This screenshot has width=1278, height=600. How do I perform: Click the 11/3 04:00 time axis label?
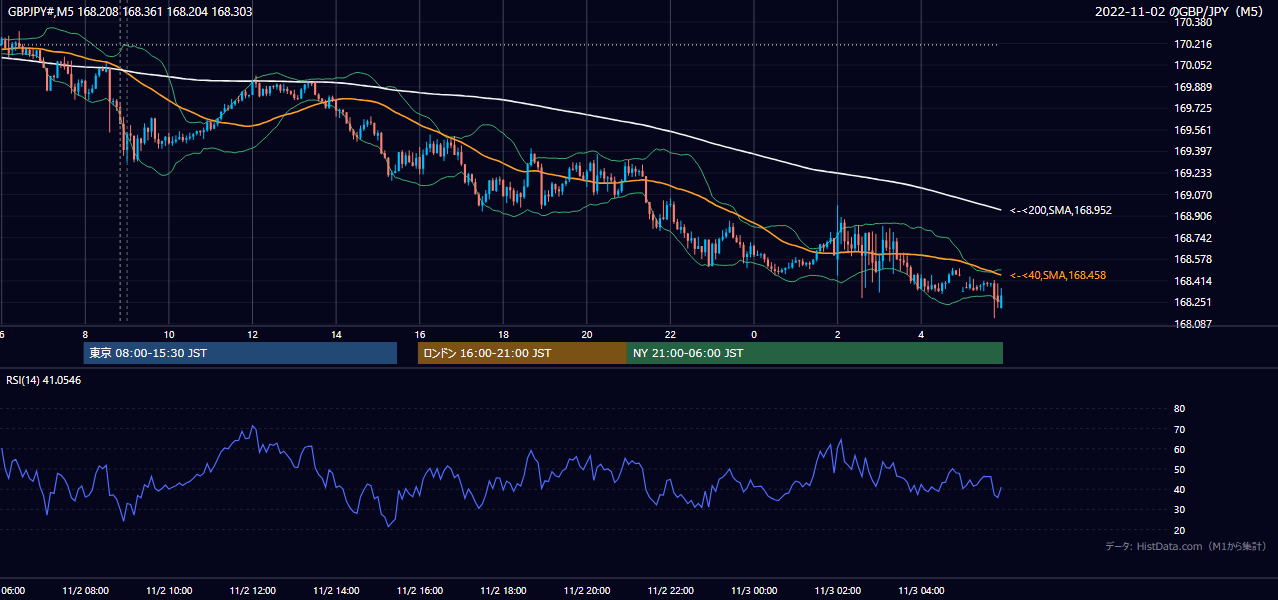[921, 590]
